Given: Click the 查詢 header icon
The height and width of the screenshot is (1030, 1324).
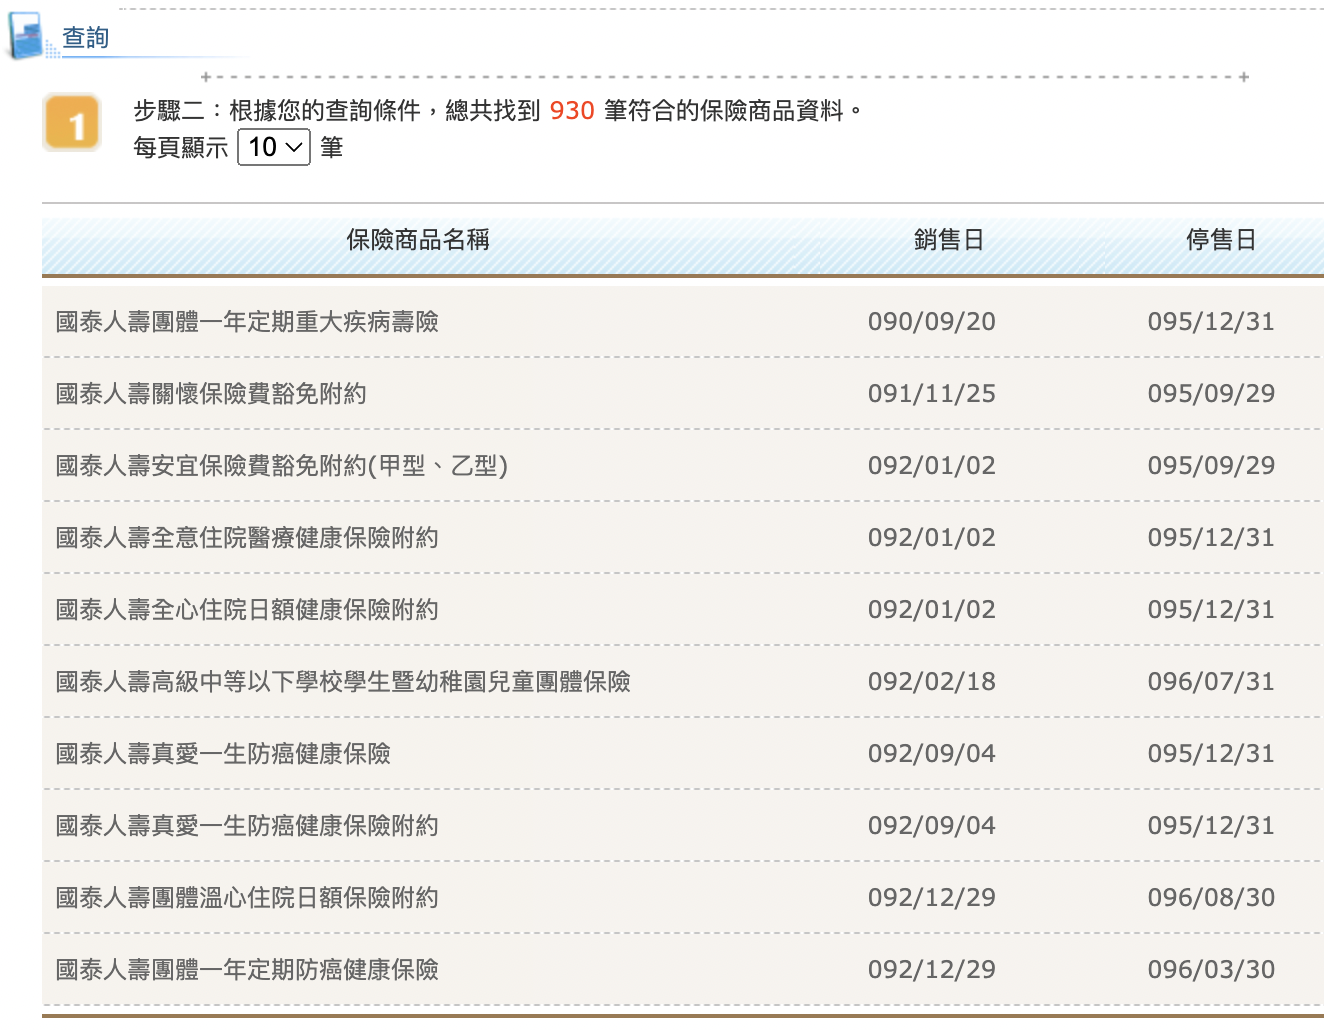Looking at the screenshot, I should point(28,34).
